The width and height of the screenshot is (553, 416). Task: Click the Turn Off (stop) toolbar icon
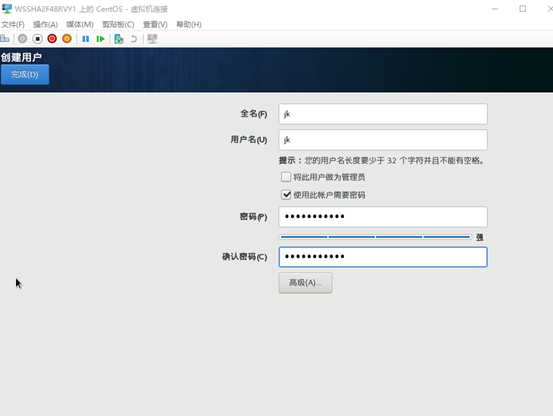(x=37, y=38)
